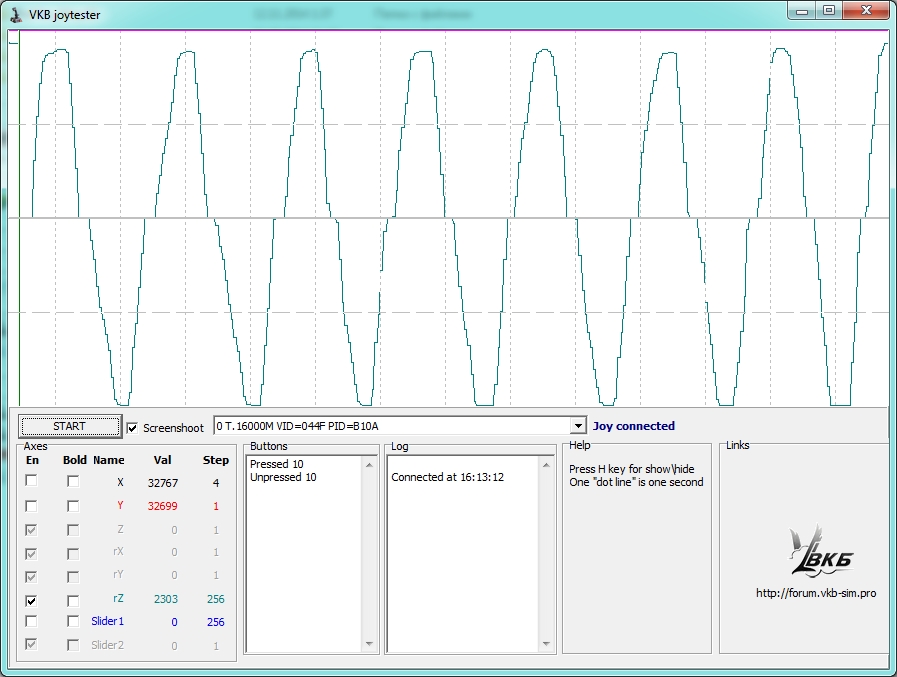Maximize the VKB joytester window
Viewport: 897px width, 677px height.
point(828,10)
